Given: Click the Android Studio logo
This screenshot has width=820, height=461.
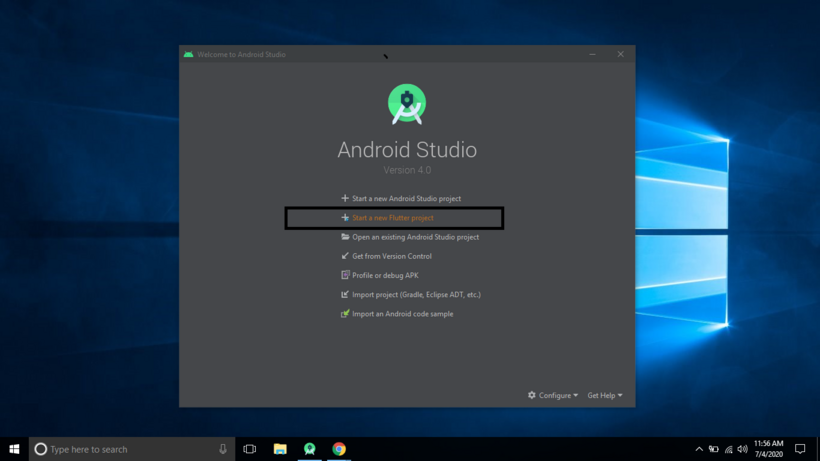Looking at the screenshot, I should click(407, 105).
